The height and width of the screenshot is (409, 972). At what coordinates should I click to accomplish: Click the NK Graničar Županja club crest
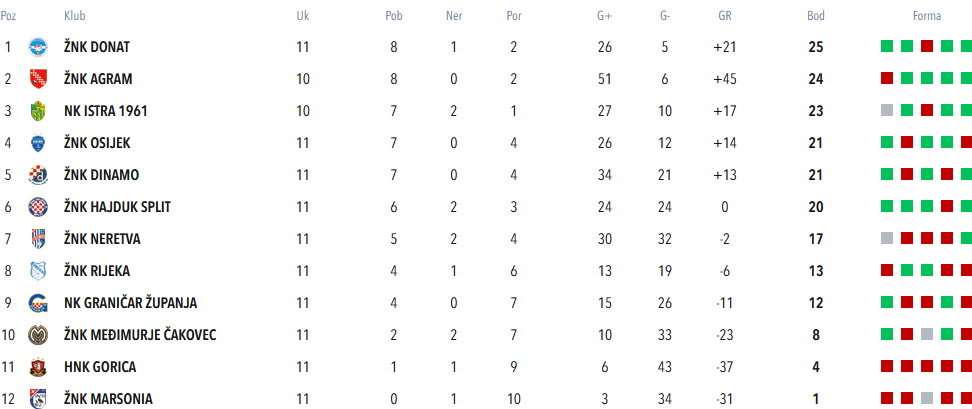pos(38,303)
